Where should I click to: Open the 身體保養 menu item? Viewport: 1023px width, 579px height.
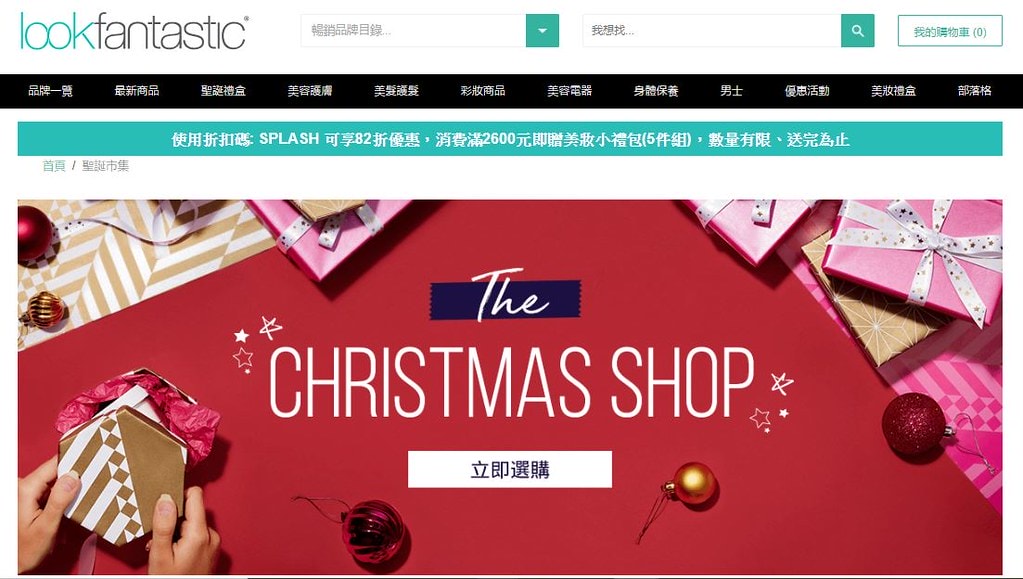pos(656,91)
